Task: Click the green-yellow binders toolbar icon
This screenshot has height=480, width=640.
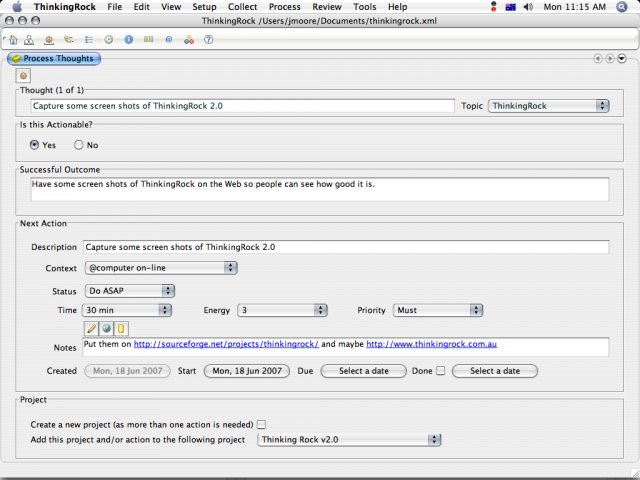Action: pos(149,40)
